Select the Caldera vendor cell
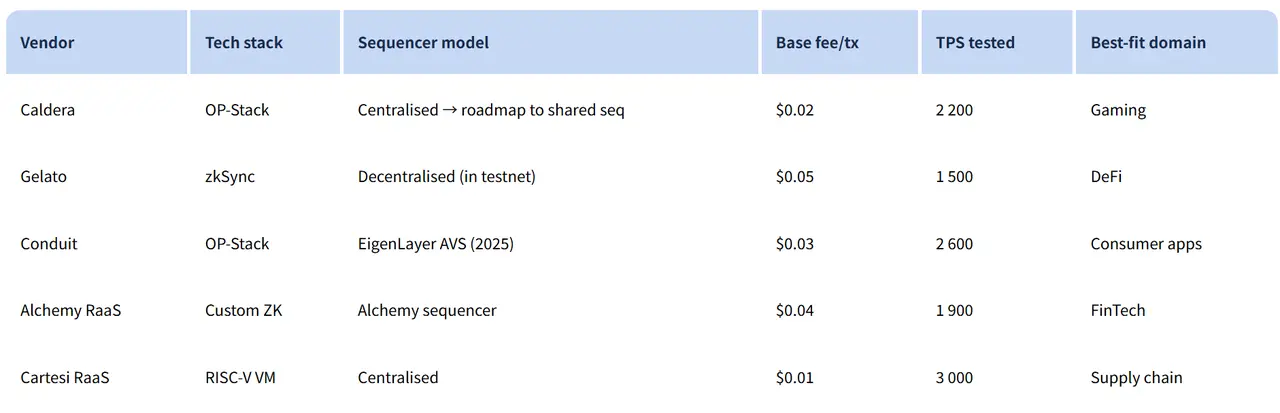Screen dimensions: 1280x413 coord(47,110)
